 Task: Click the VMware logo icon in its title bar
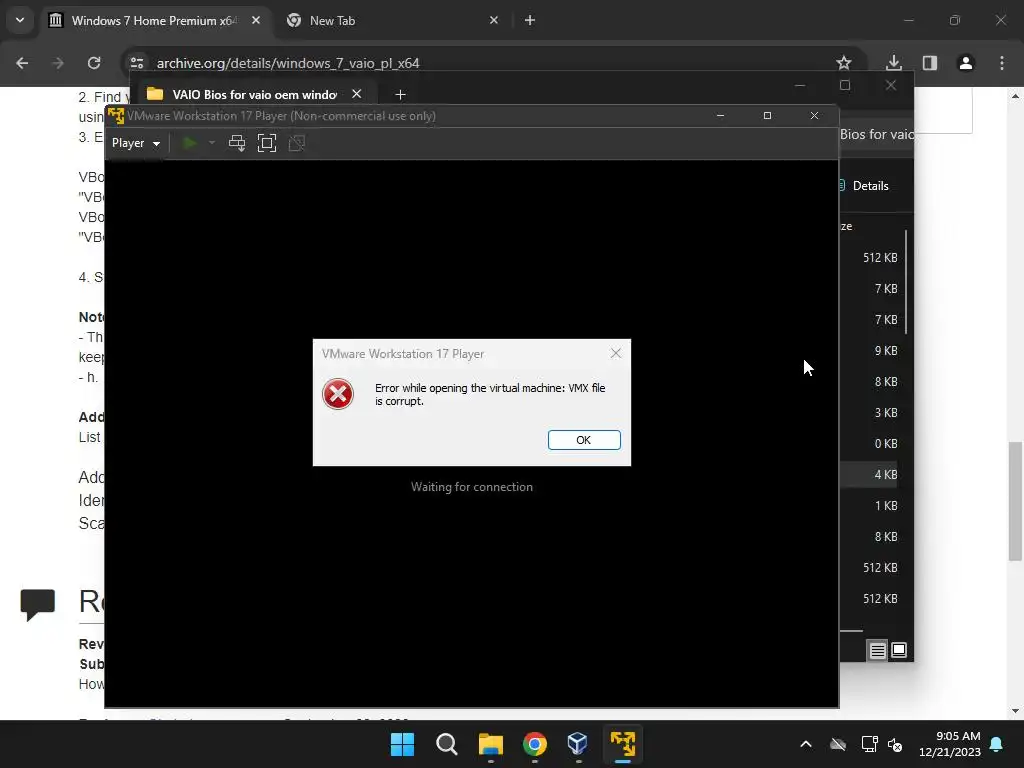coord(116,116)
